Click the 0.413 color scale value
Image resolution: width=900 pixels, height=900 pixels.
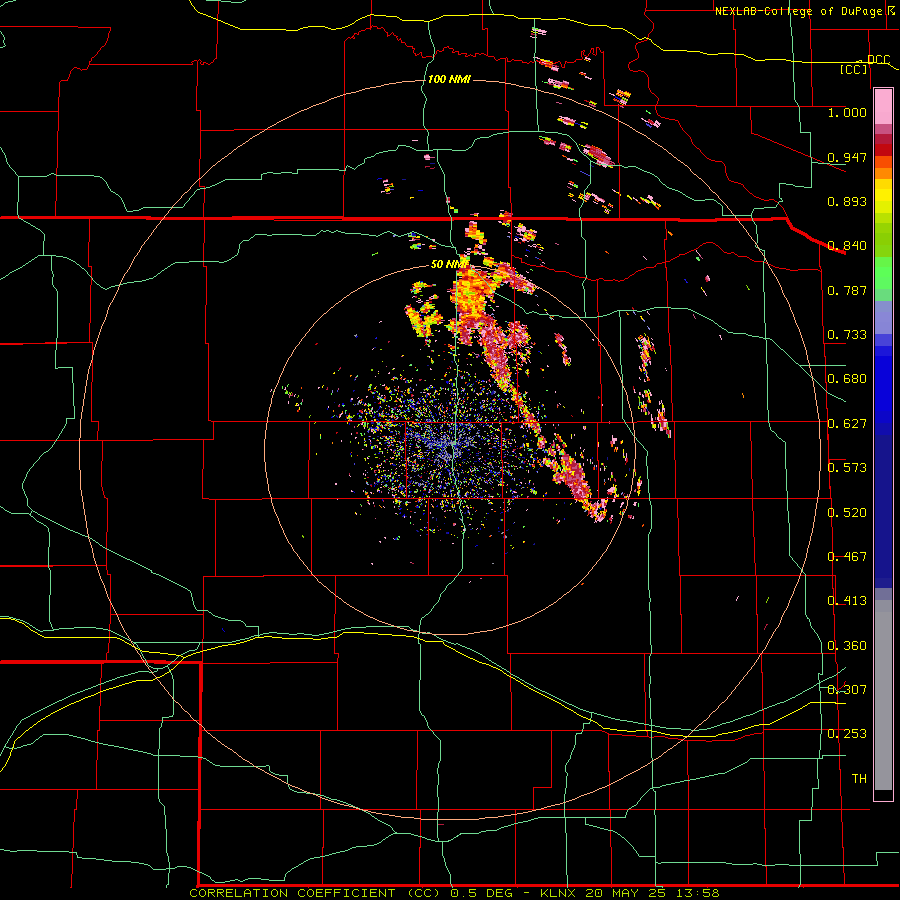pyautogui.click(x=847, y=601)
